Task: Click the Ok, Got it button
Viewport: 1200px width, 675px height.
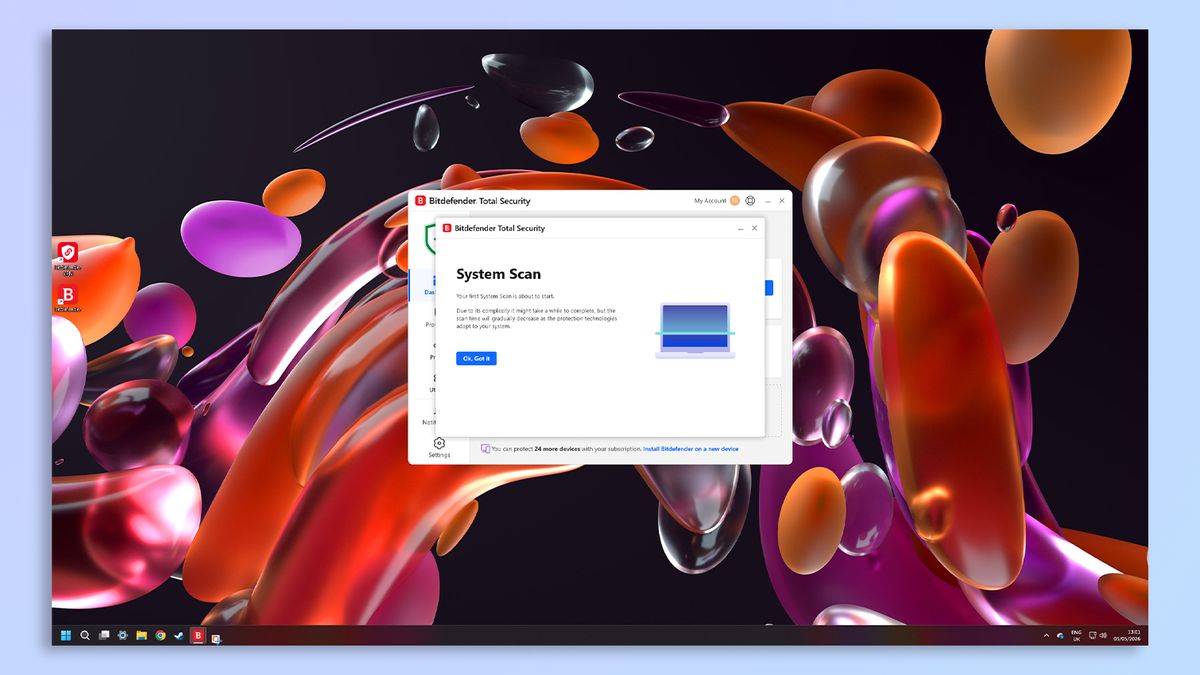Action: click(x=476, y=358)
